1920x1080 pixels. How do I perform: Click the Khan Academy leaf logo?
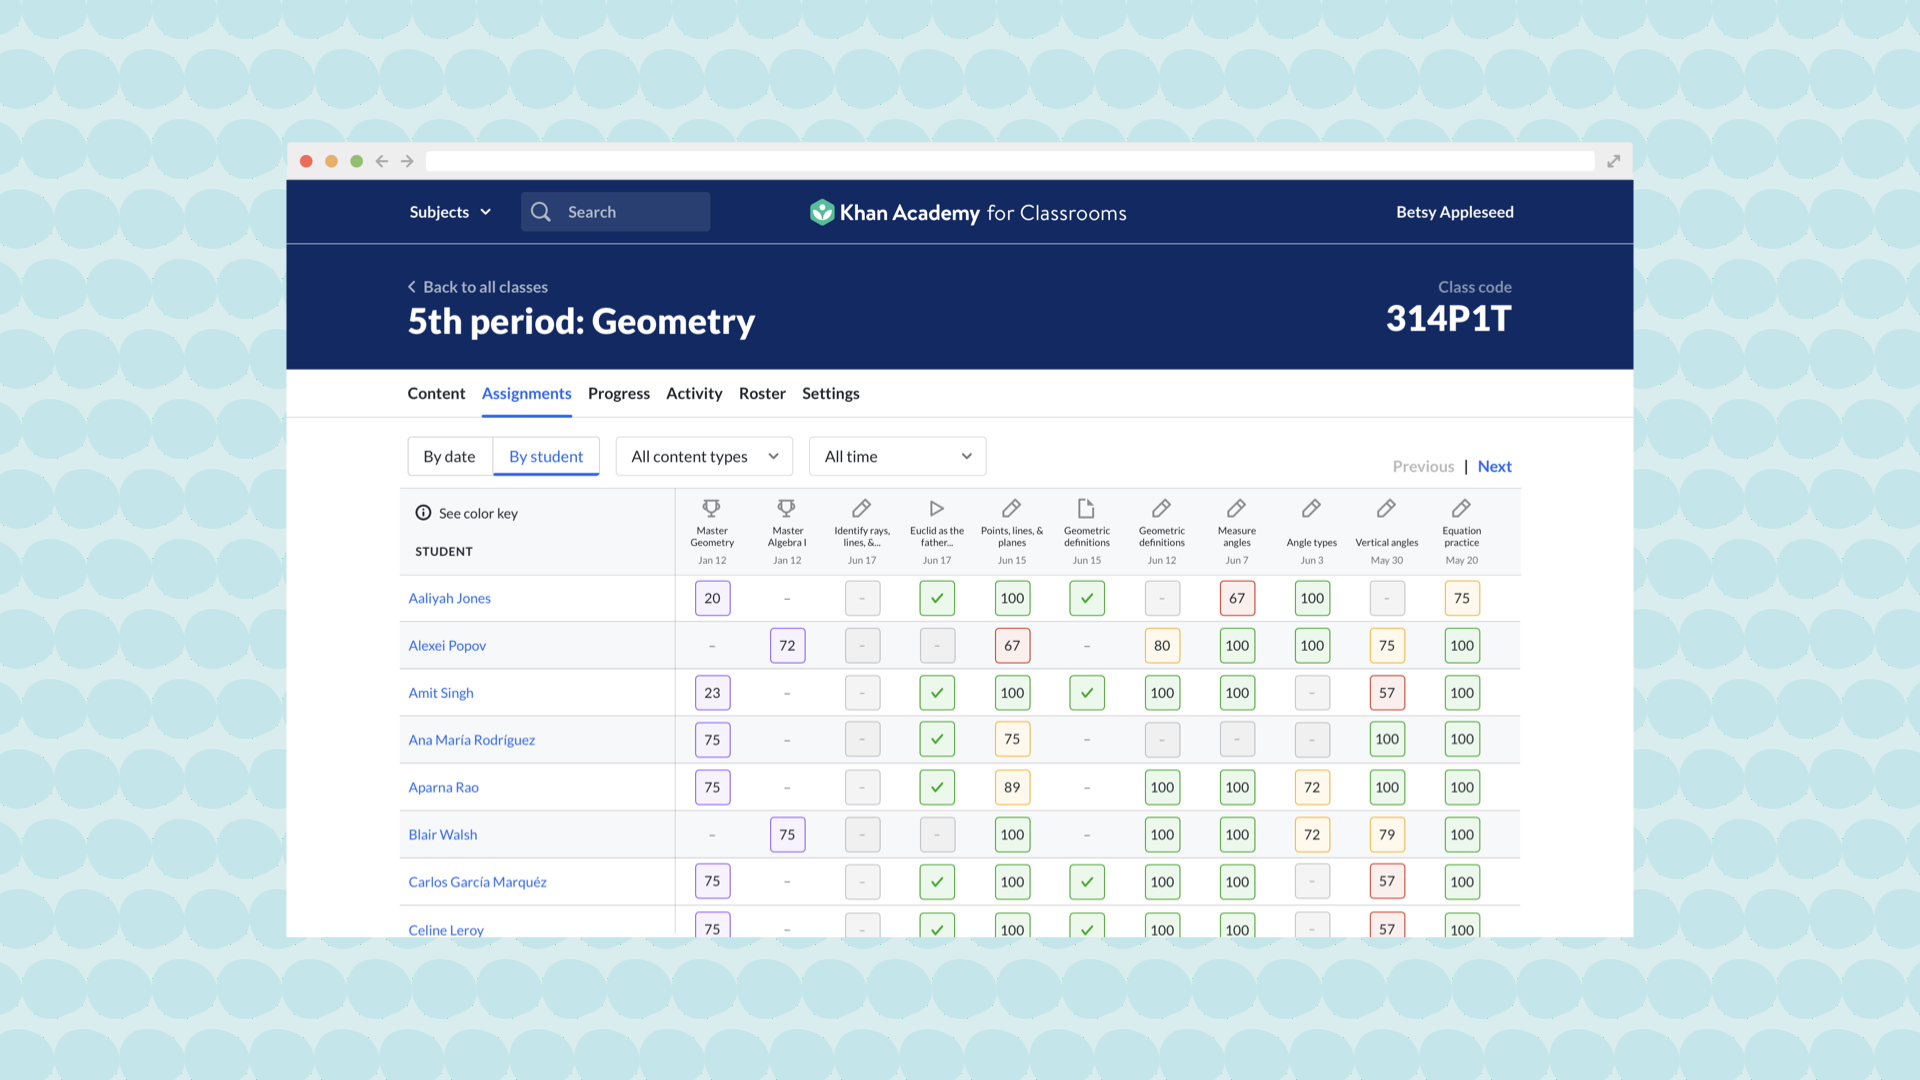point(822,212)
